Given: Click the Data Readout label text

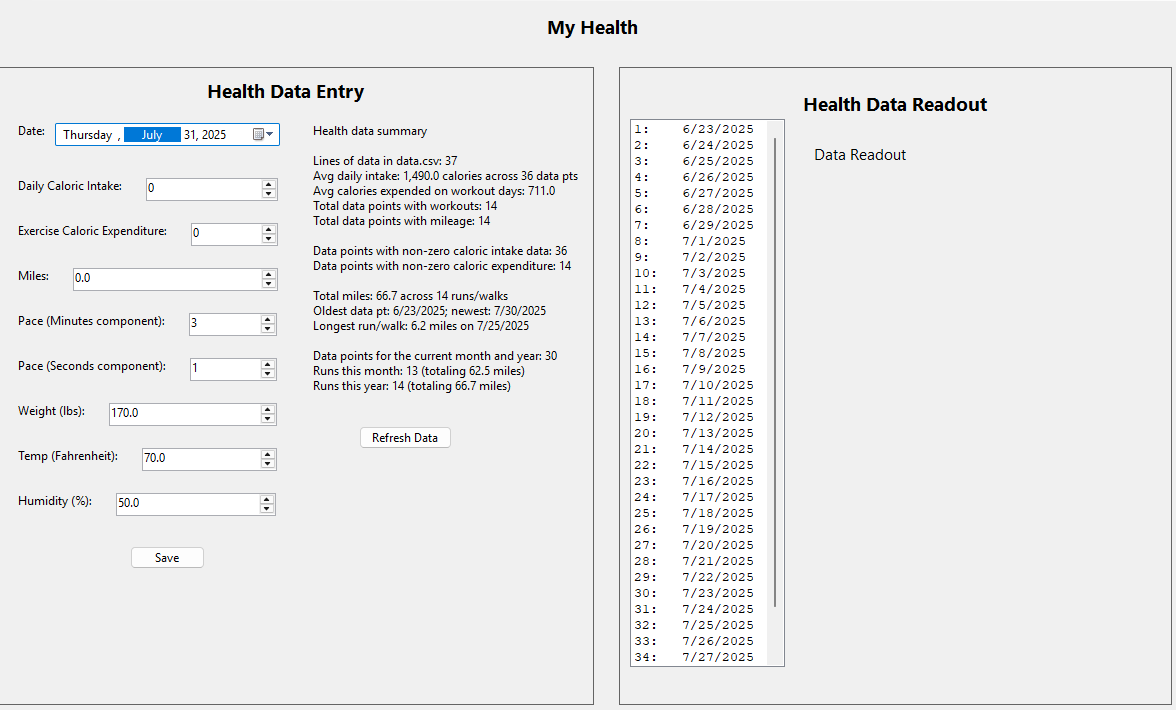Looking at the screenshot, I should 860,155.
